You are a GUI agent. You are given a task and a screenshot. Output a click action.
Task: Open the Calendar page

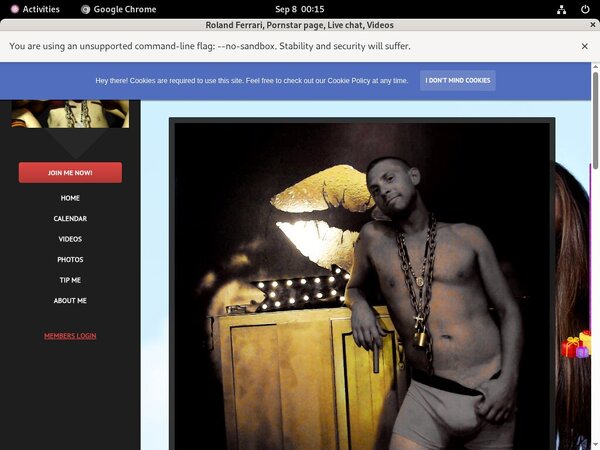pos(70,218)
